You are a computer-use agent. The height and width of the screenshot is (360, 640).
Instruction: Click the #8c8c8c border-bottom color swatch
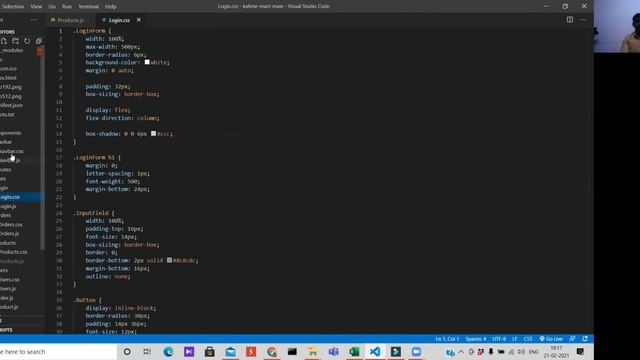(x=169, y=260)
